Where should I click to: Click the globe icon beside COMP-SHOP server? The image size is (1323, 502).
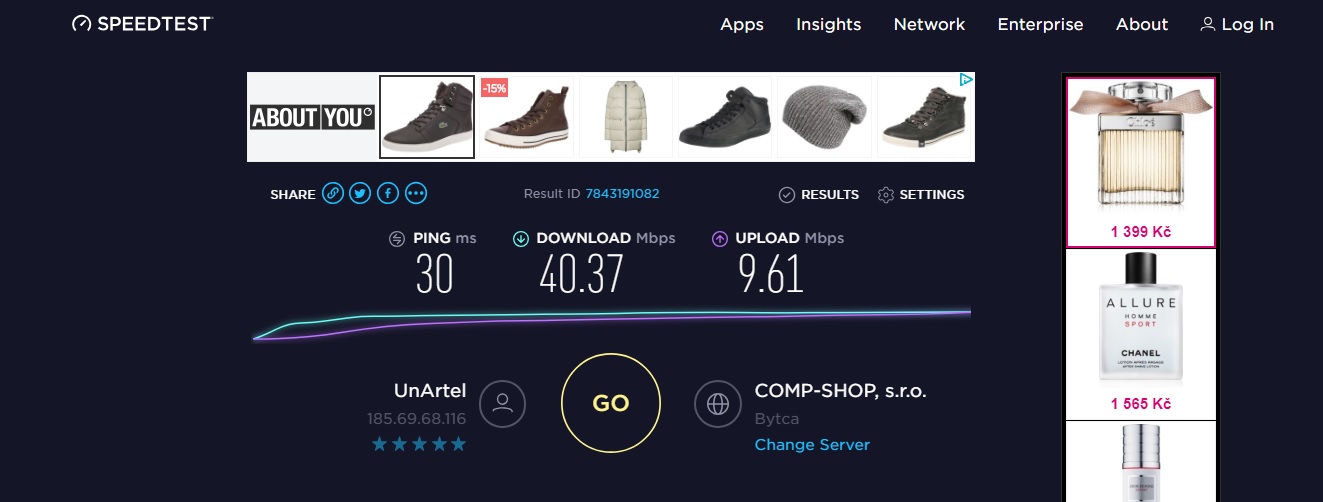click(x=717, y=403)
